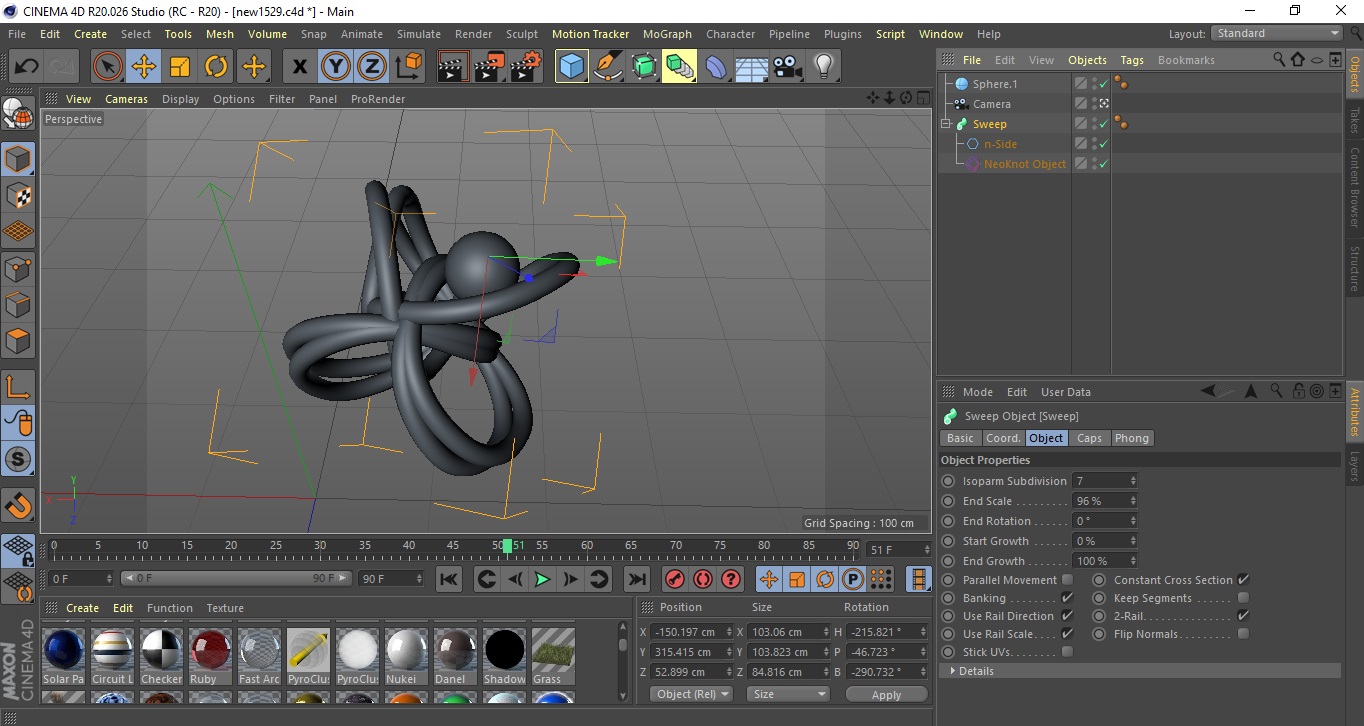Open the Layout Standard dropdown
The height and width of the screenshot is (726, 1364).
click(1277, 33)
